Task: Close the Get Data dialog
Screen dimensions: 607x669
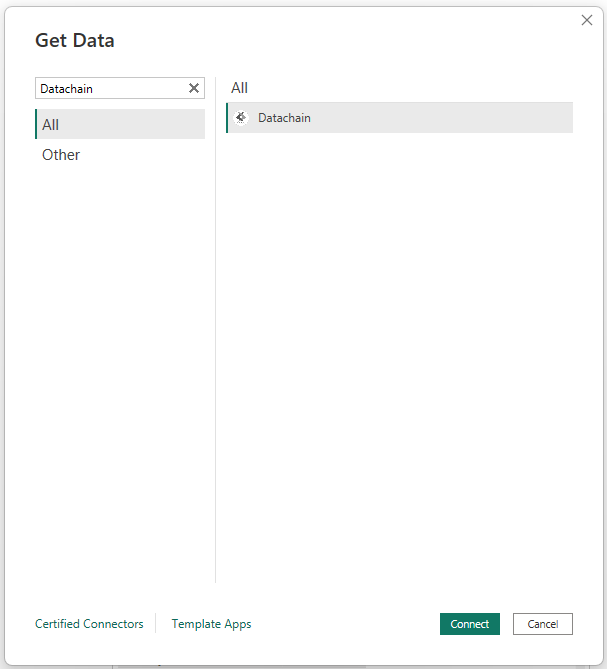Action: coord(587,20)
